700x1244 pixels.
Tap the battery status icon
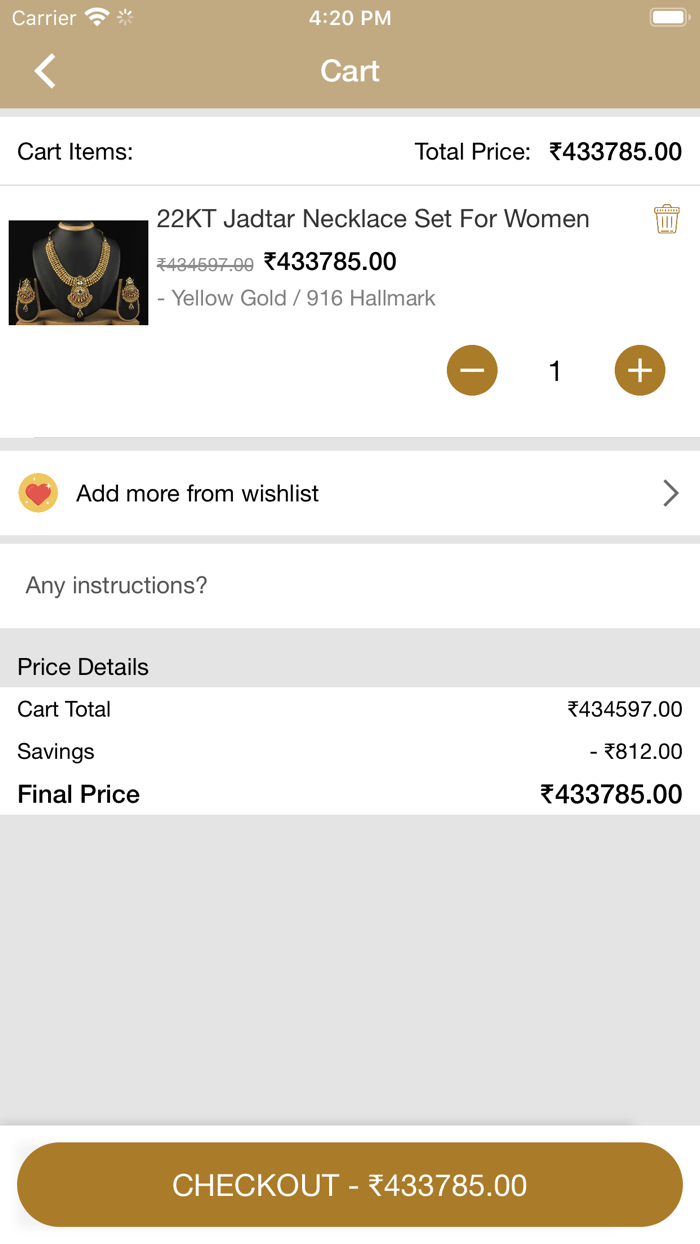click(x=668, y=17)
